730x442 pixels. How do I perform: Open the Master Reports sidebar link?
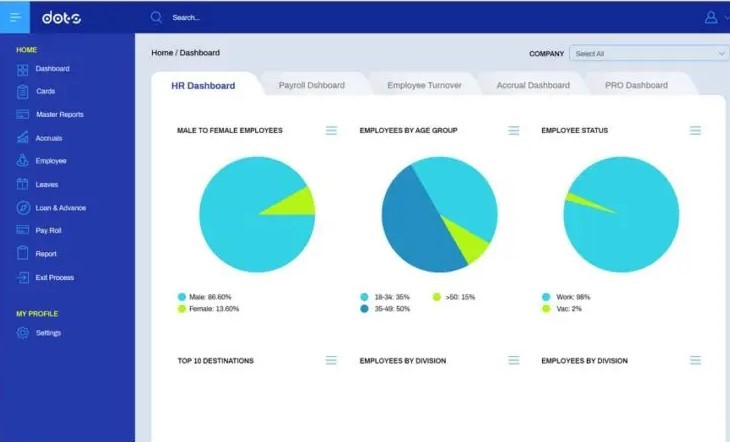coord(60,114)
